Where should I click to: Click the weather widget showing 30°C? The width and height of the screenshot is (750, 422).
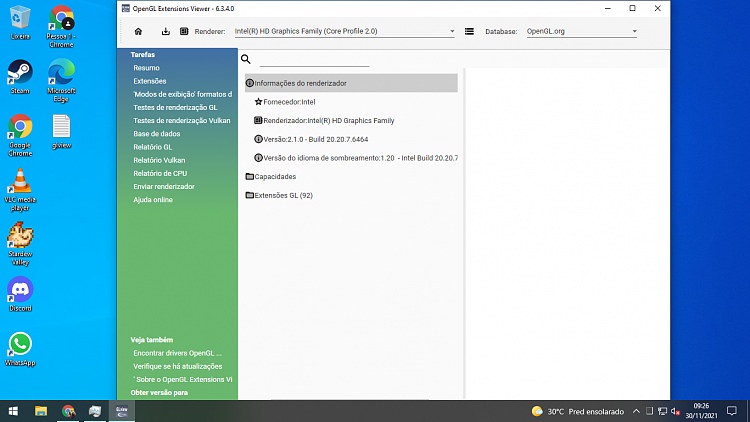[577, 411]
